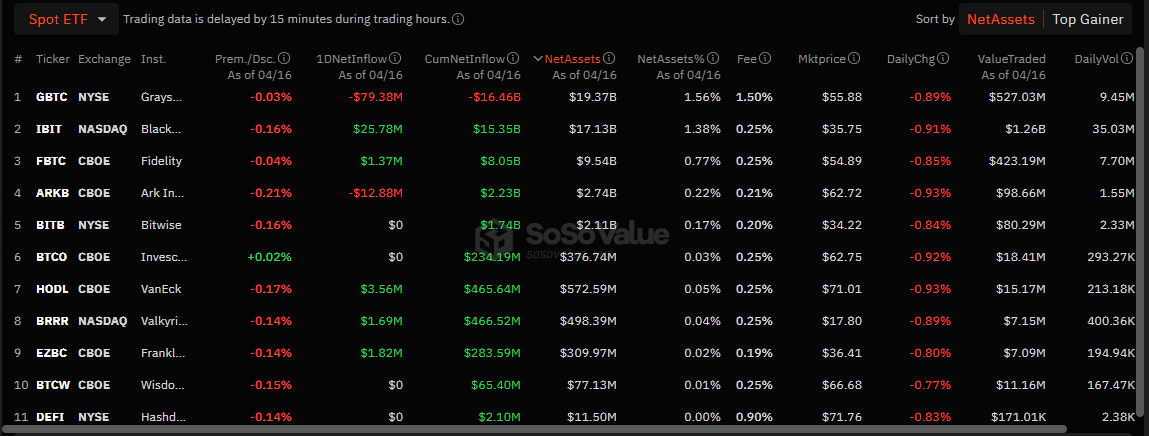Click the Ticker column header
1149x436 pixels.
point(53,59)
